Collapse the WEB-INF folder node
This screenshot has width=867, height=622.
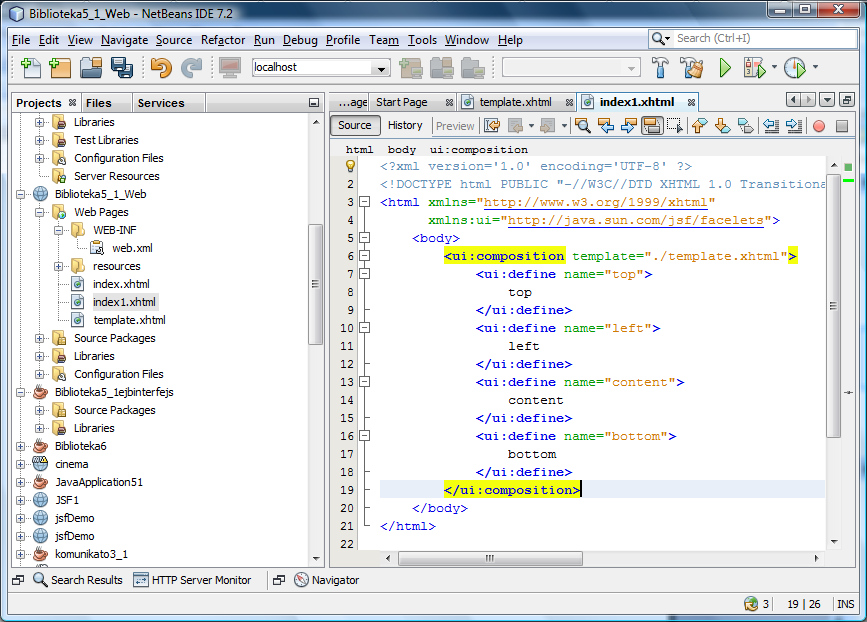(58, 230)
